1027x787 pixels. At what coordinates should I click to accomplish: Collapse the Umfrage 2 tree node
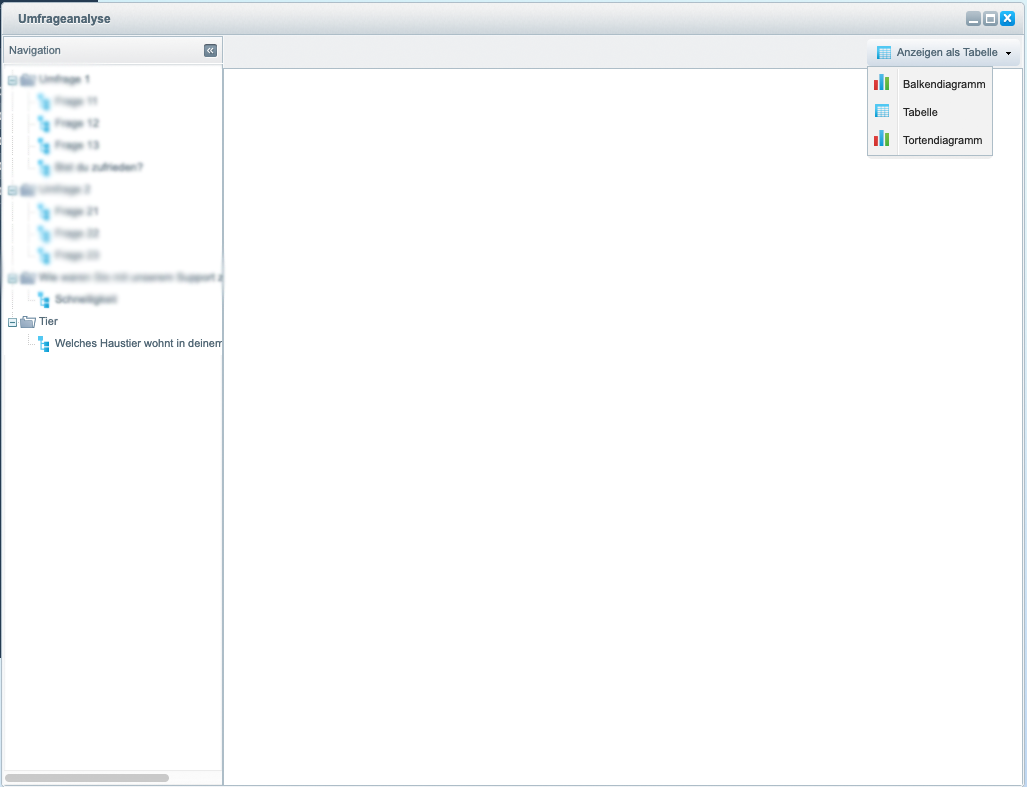point(12,190)
